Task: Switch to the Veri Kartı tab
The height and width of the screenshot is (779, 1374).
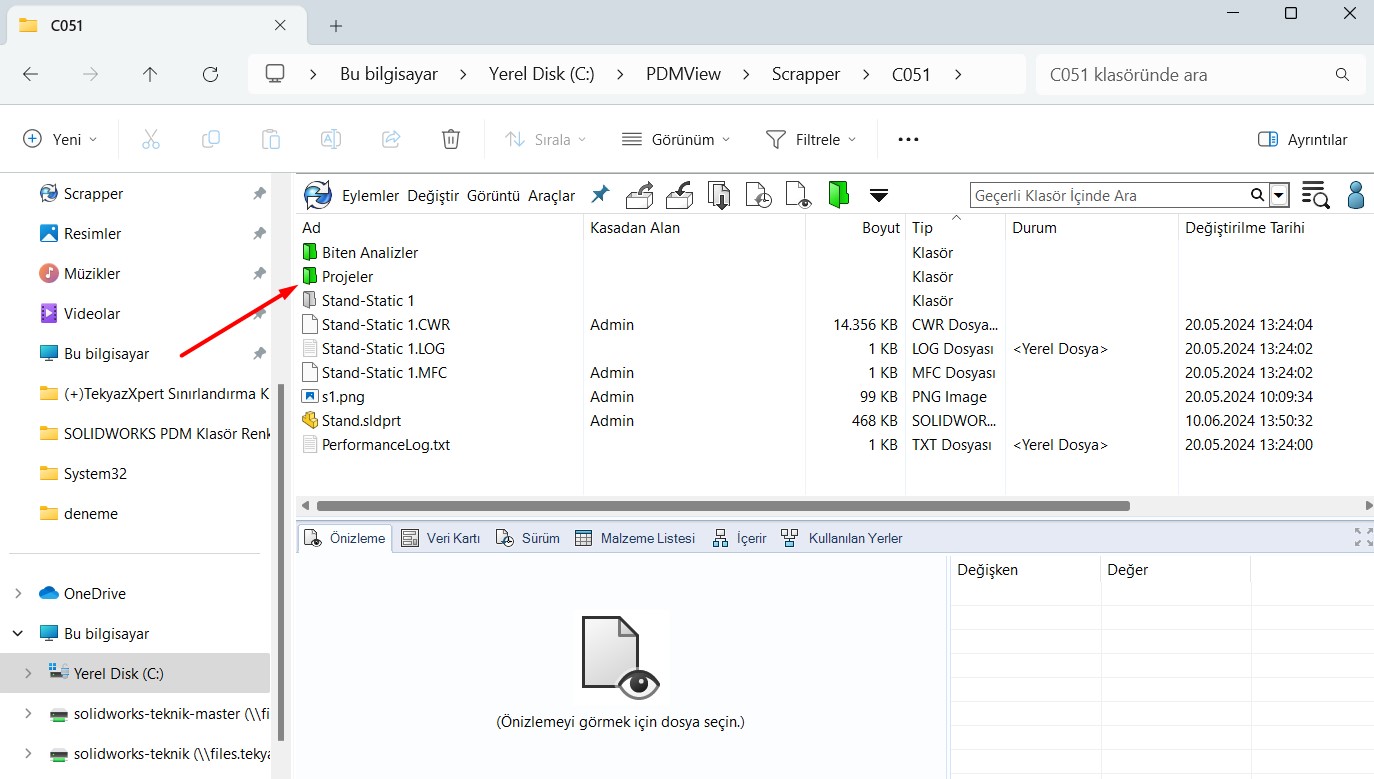Action: (441, 538)
